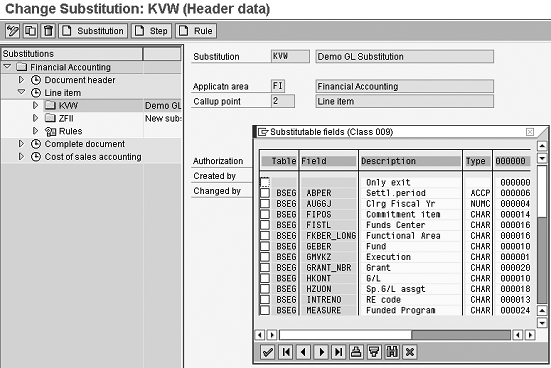
Task: Collapse the Financial Accounting tree node
Action: 7,66
